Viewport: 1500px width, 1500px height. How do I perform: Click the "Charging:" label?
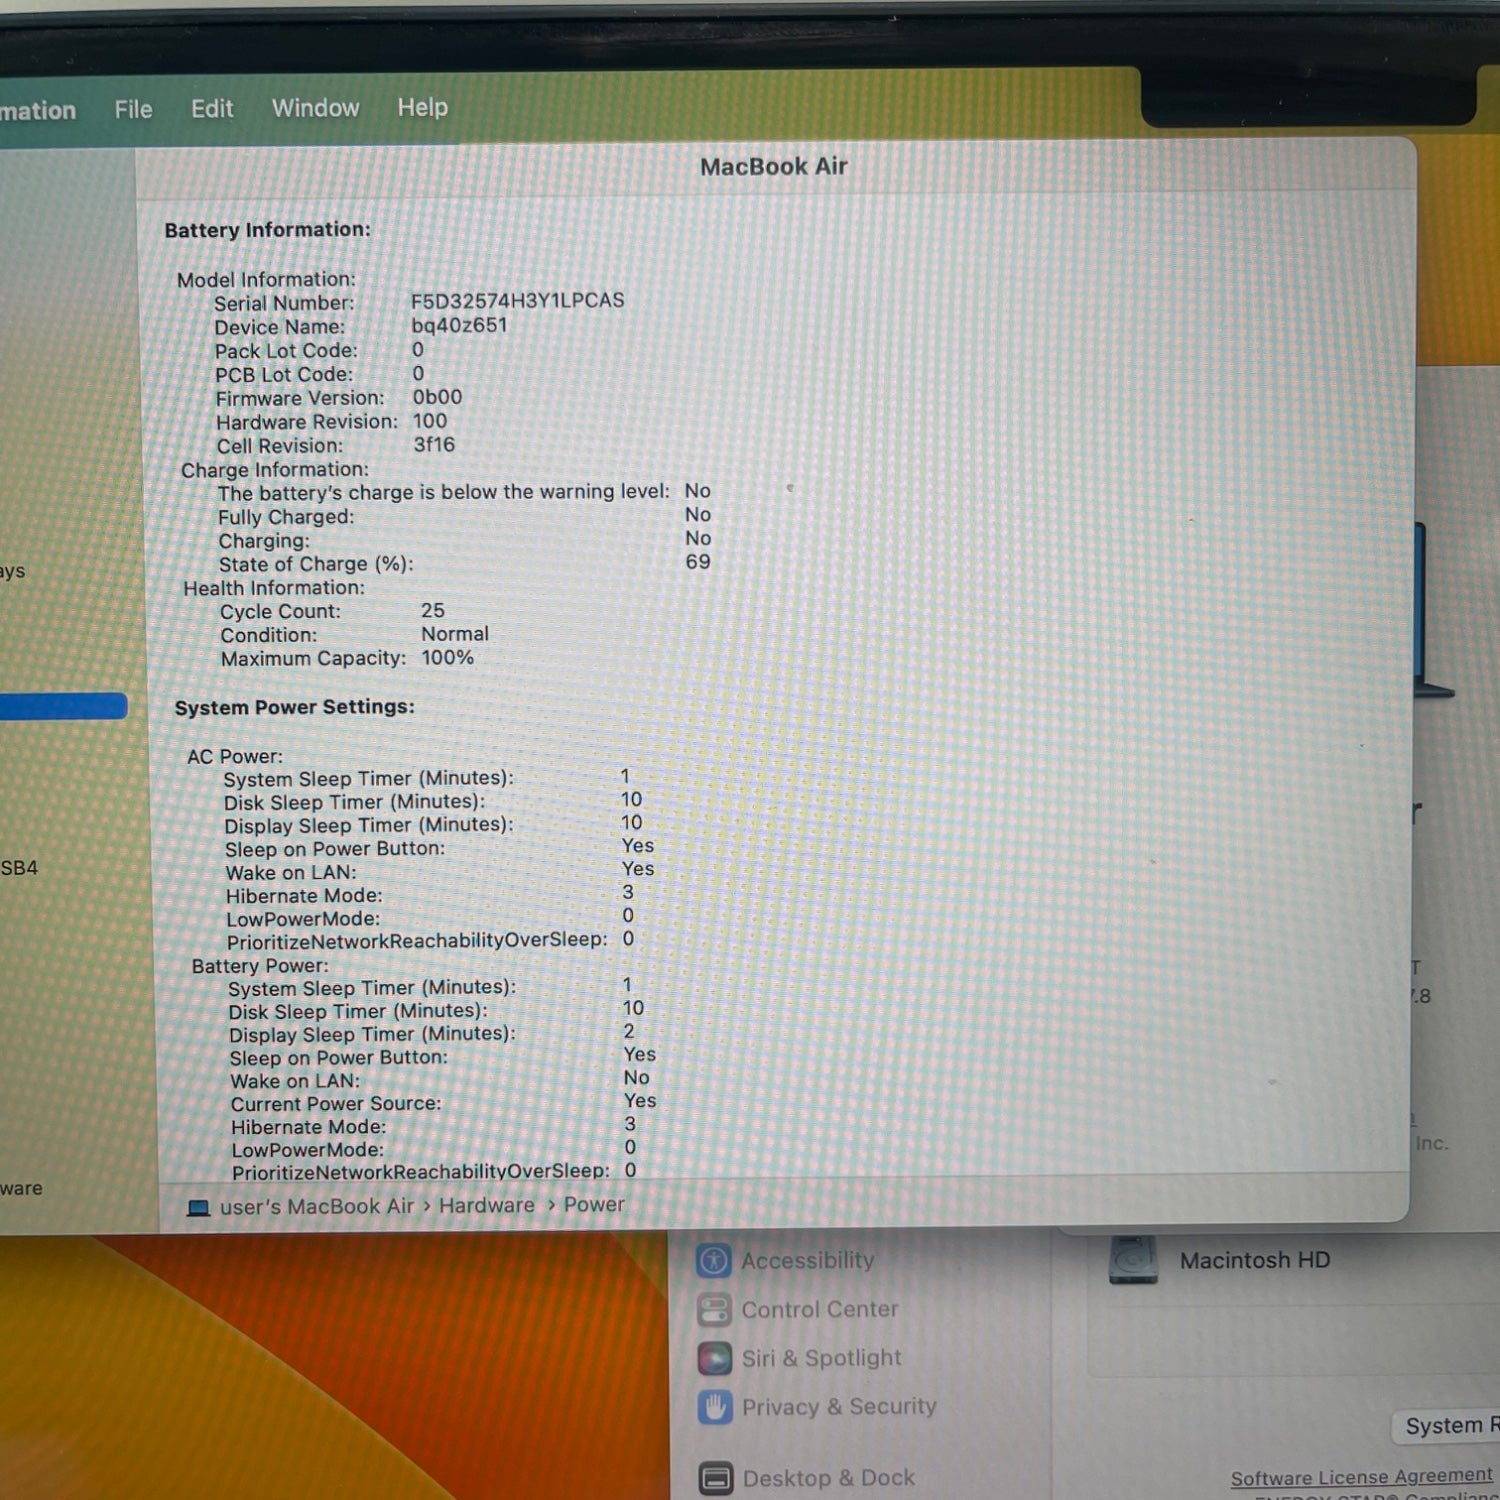(264, 541)
